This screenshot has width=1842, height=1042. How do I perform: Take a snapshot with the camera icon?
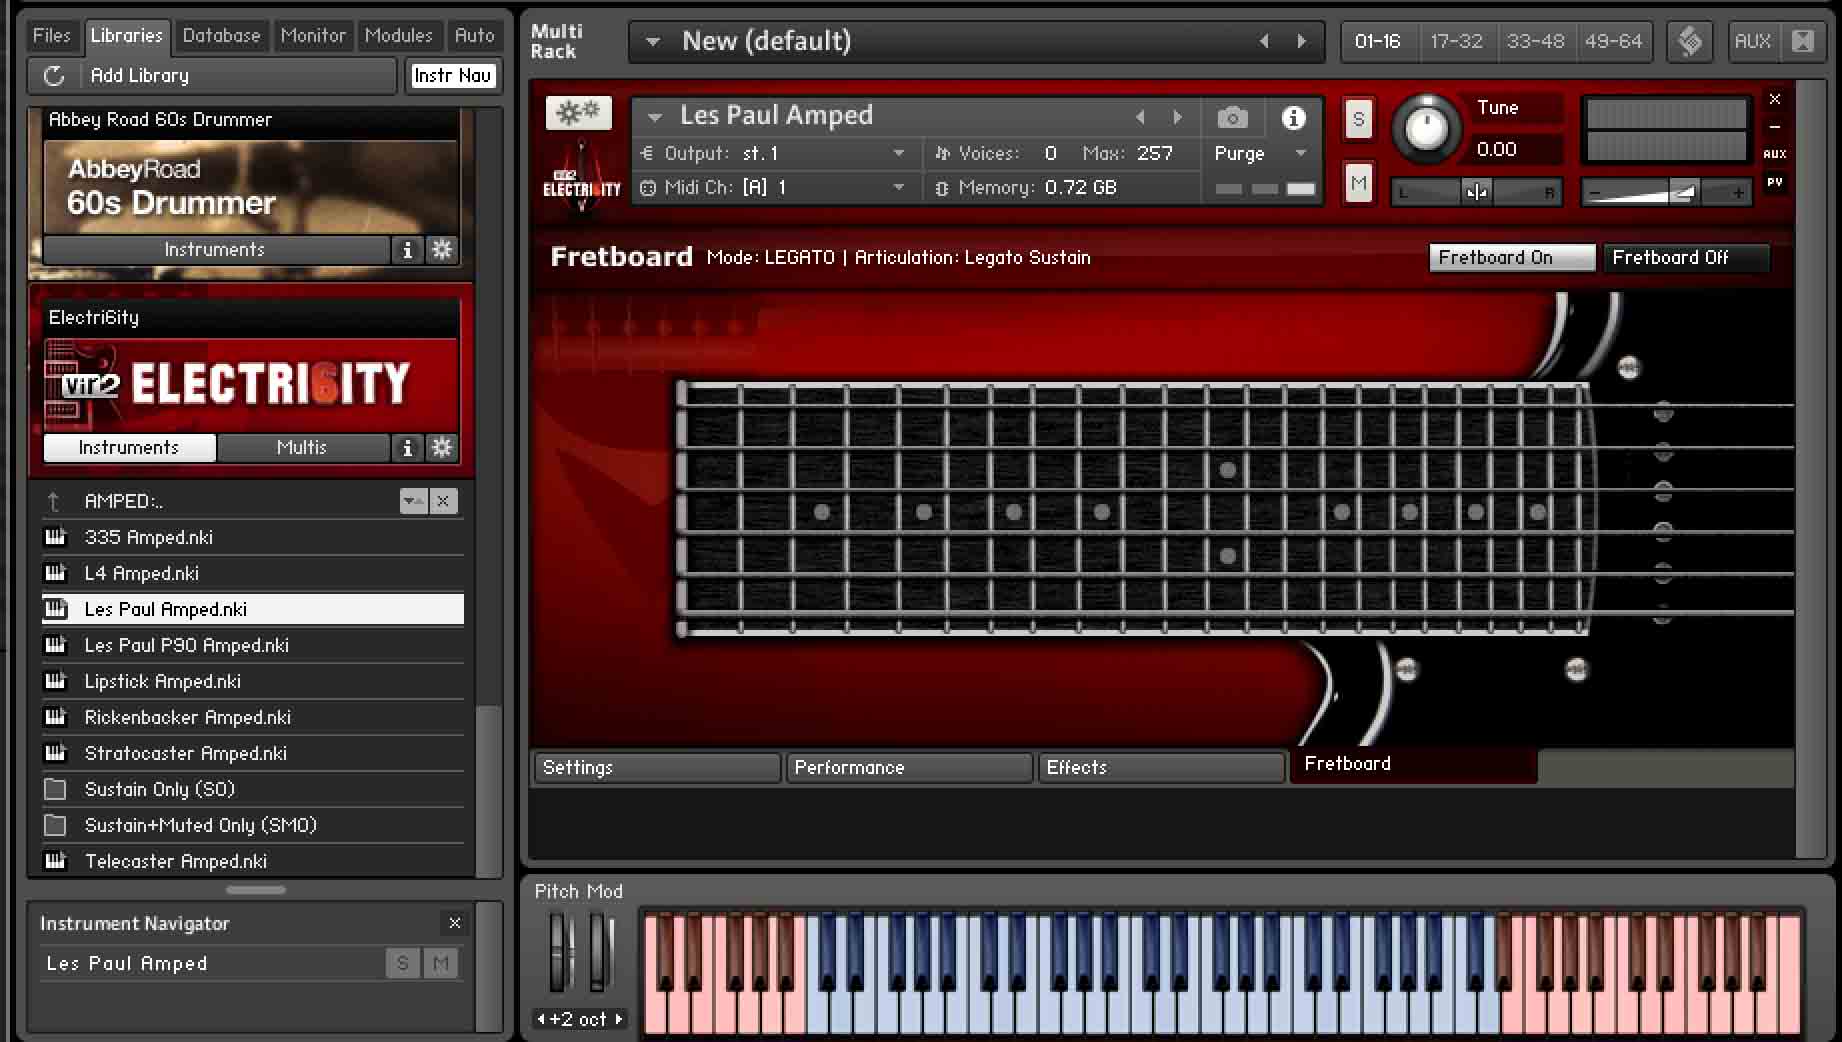(1232, 118)
